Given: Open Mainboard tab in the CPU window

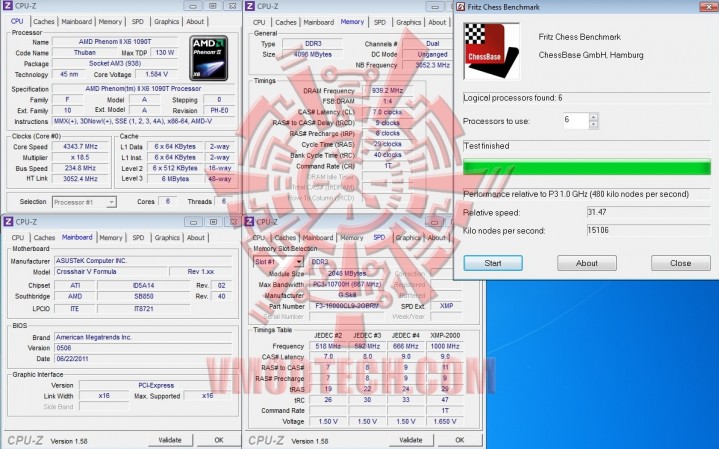Looking at the screenshot, I should [x=77, y=22].
